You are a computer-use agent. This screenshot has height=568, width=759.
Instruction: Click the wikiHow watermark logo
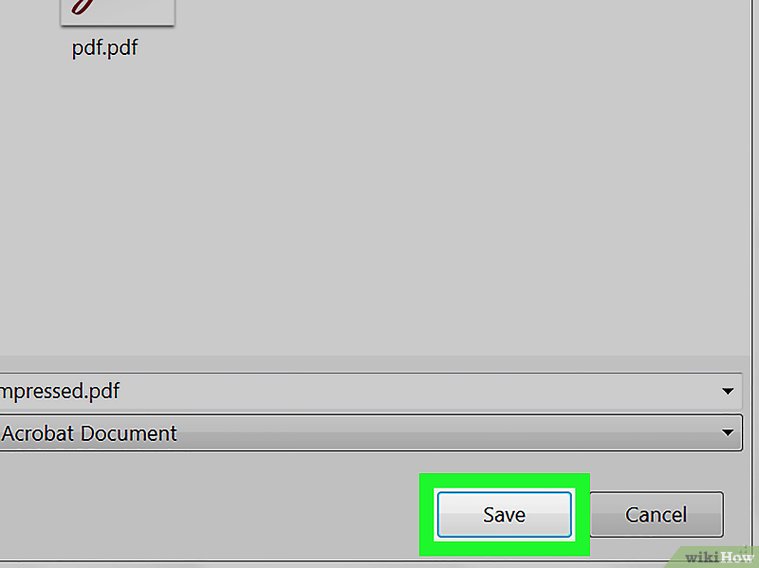pyautogui.click(x=719, y=555)
